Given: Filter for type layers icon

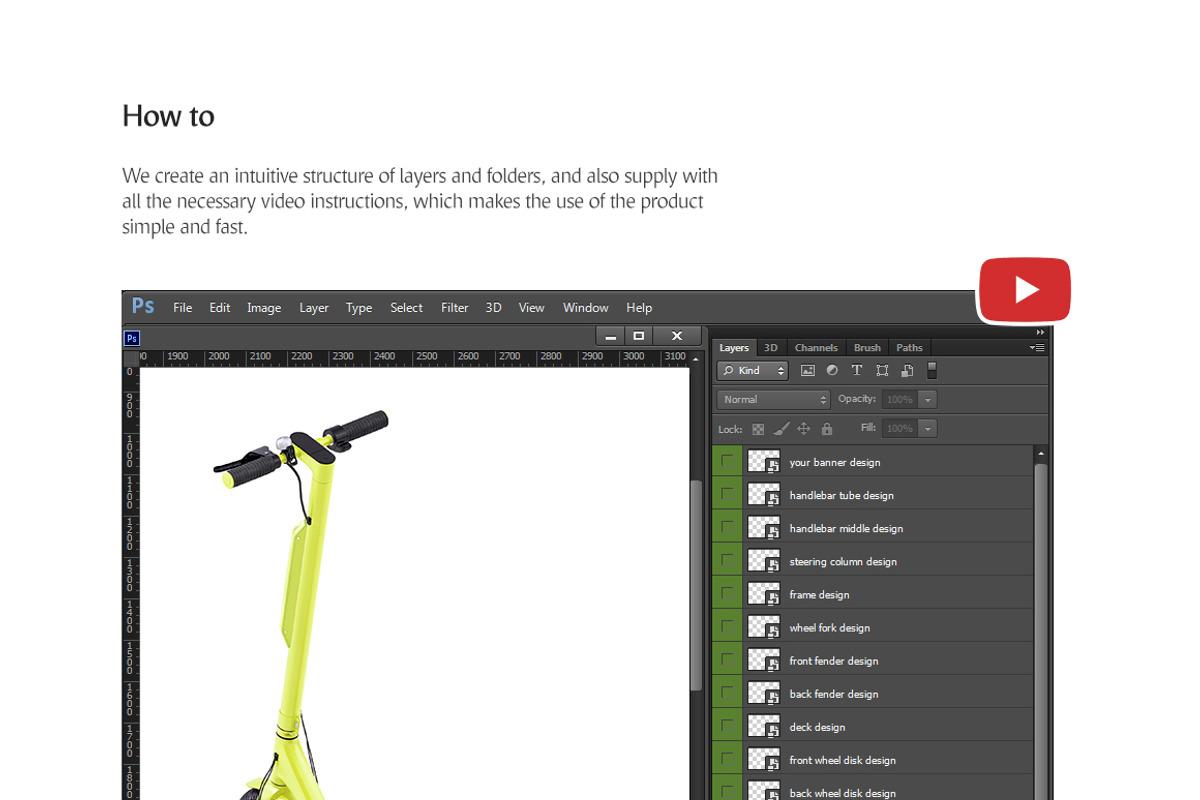Looking at the screenshot, I should (856, 370).
